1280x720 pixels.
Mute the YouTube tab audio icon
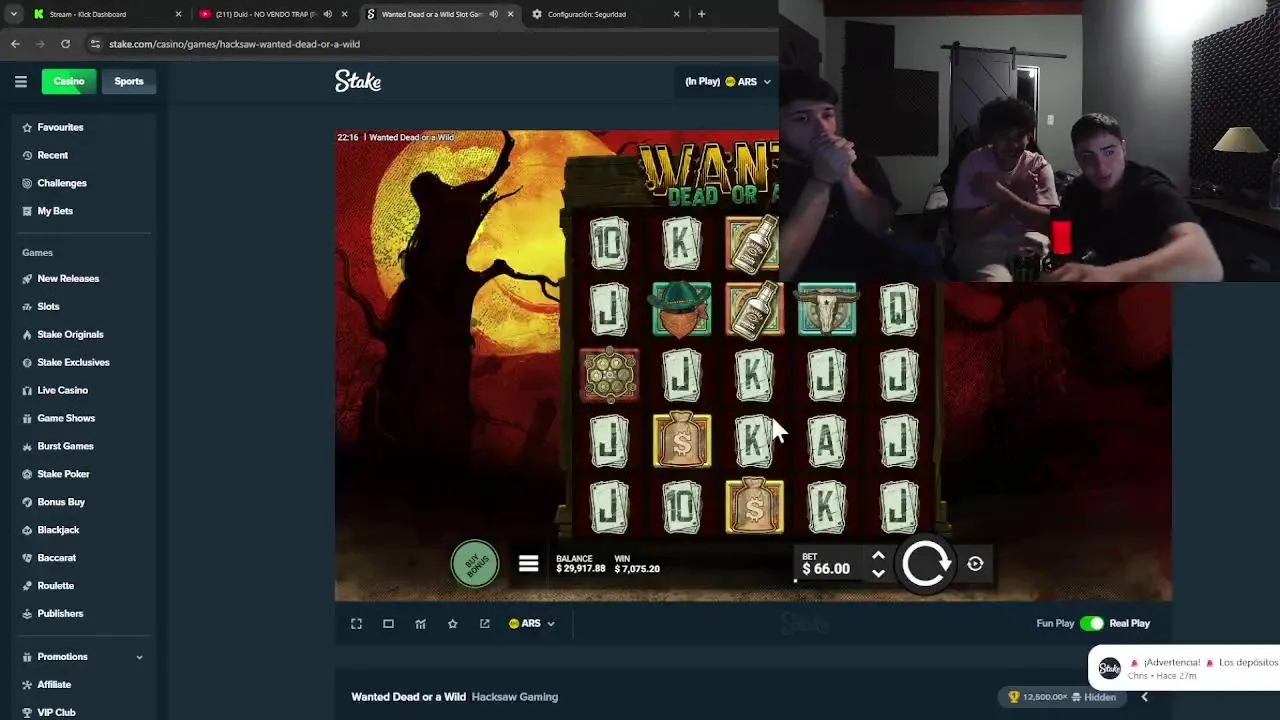[x=327, y=14]
